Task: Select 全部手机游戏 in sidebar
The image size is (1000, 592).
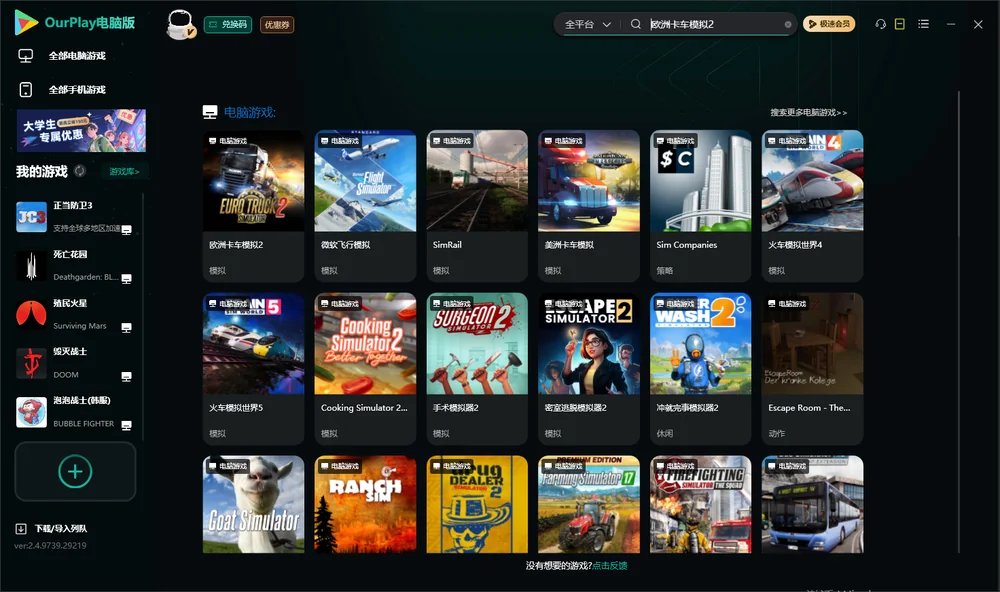Action: pyautogui.click(x=77, y=89)
